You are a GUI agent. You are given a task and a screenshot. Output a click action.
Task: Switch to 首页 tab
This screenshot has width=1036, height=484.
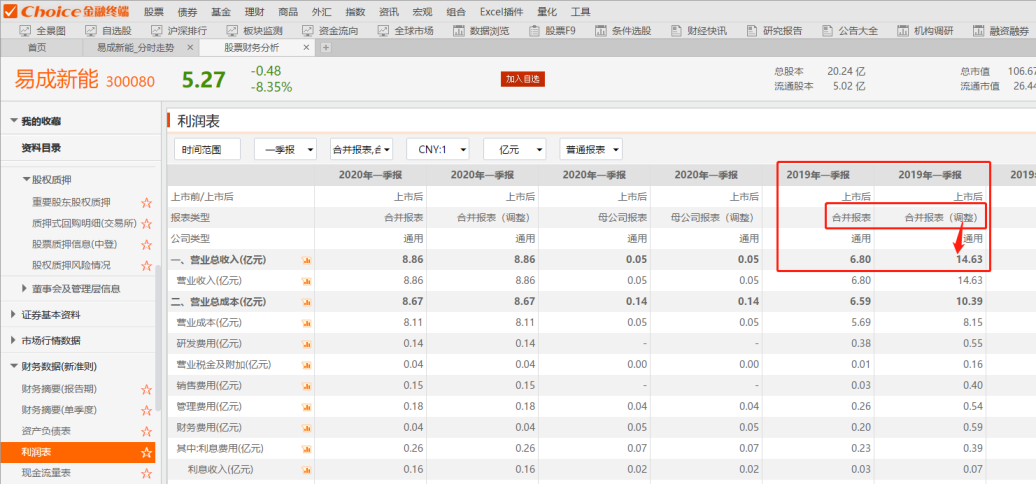[x=37, y=48]
